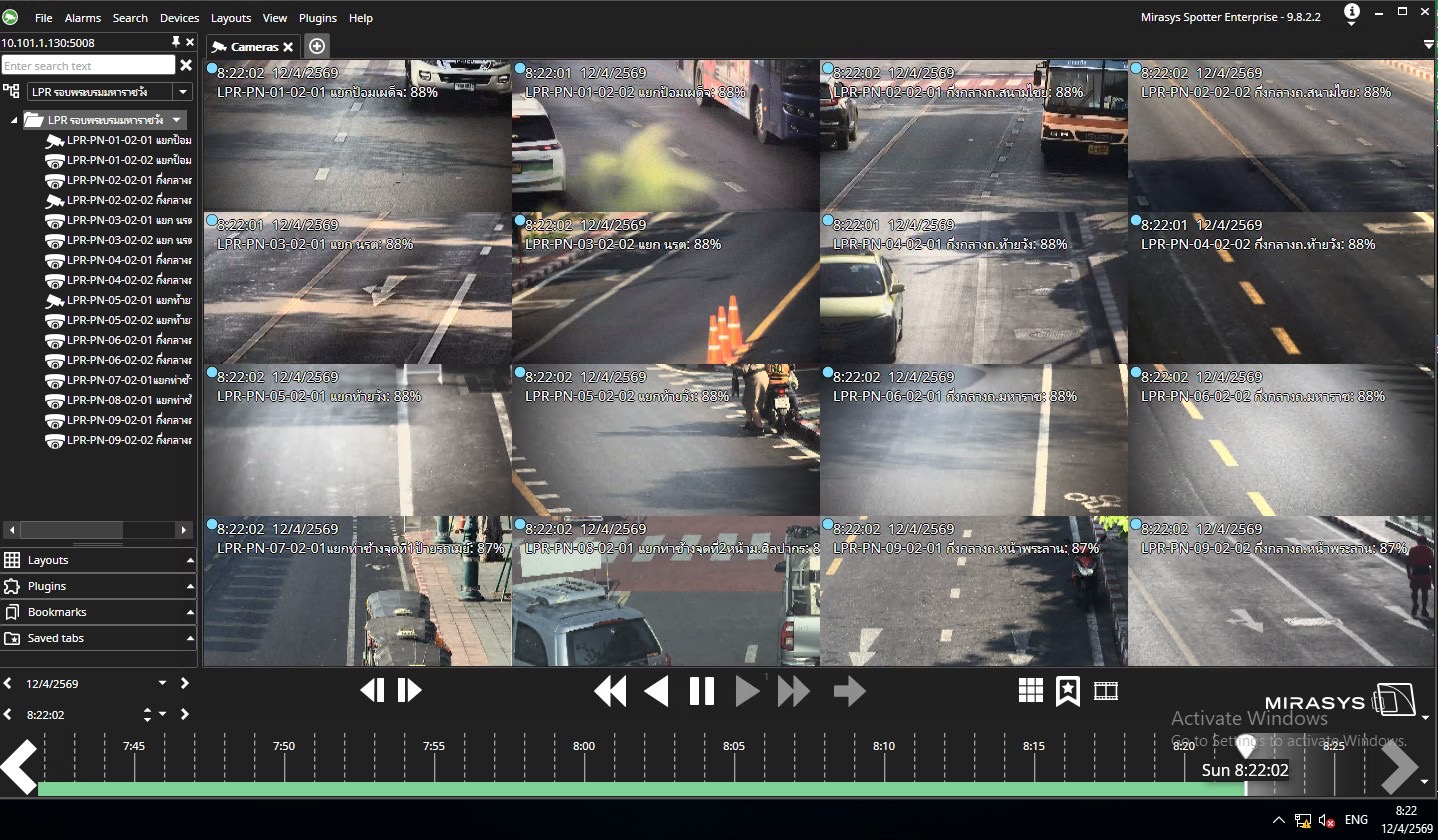Image resolution: width=1438 pixels, height=840 pixels.
Task: Open the Alarms menu
Action: pos(83,18)
